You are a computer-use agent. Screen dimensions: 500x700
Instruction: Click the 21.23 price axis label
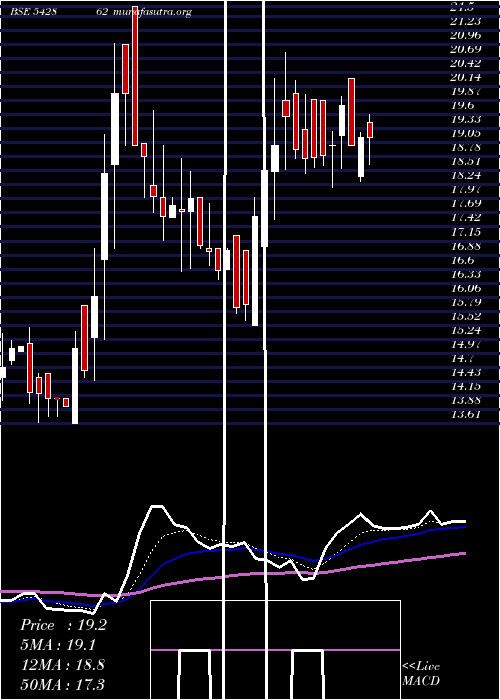point(466,21)
